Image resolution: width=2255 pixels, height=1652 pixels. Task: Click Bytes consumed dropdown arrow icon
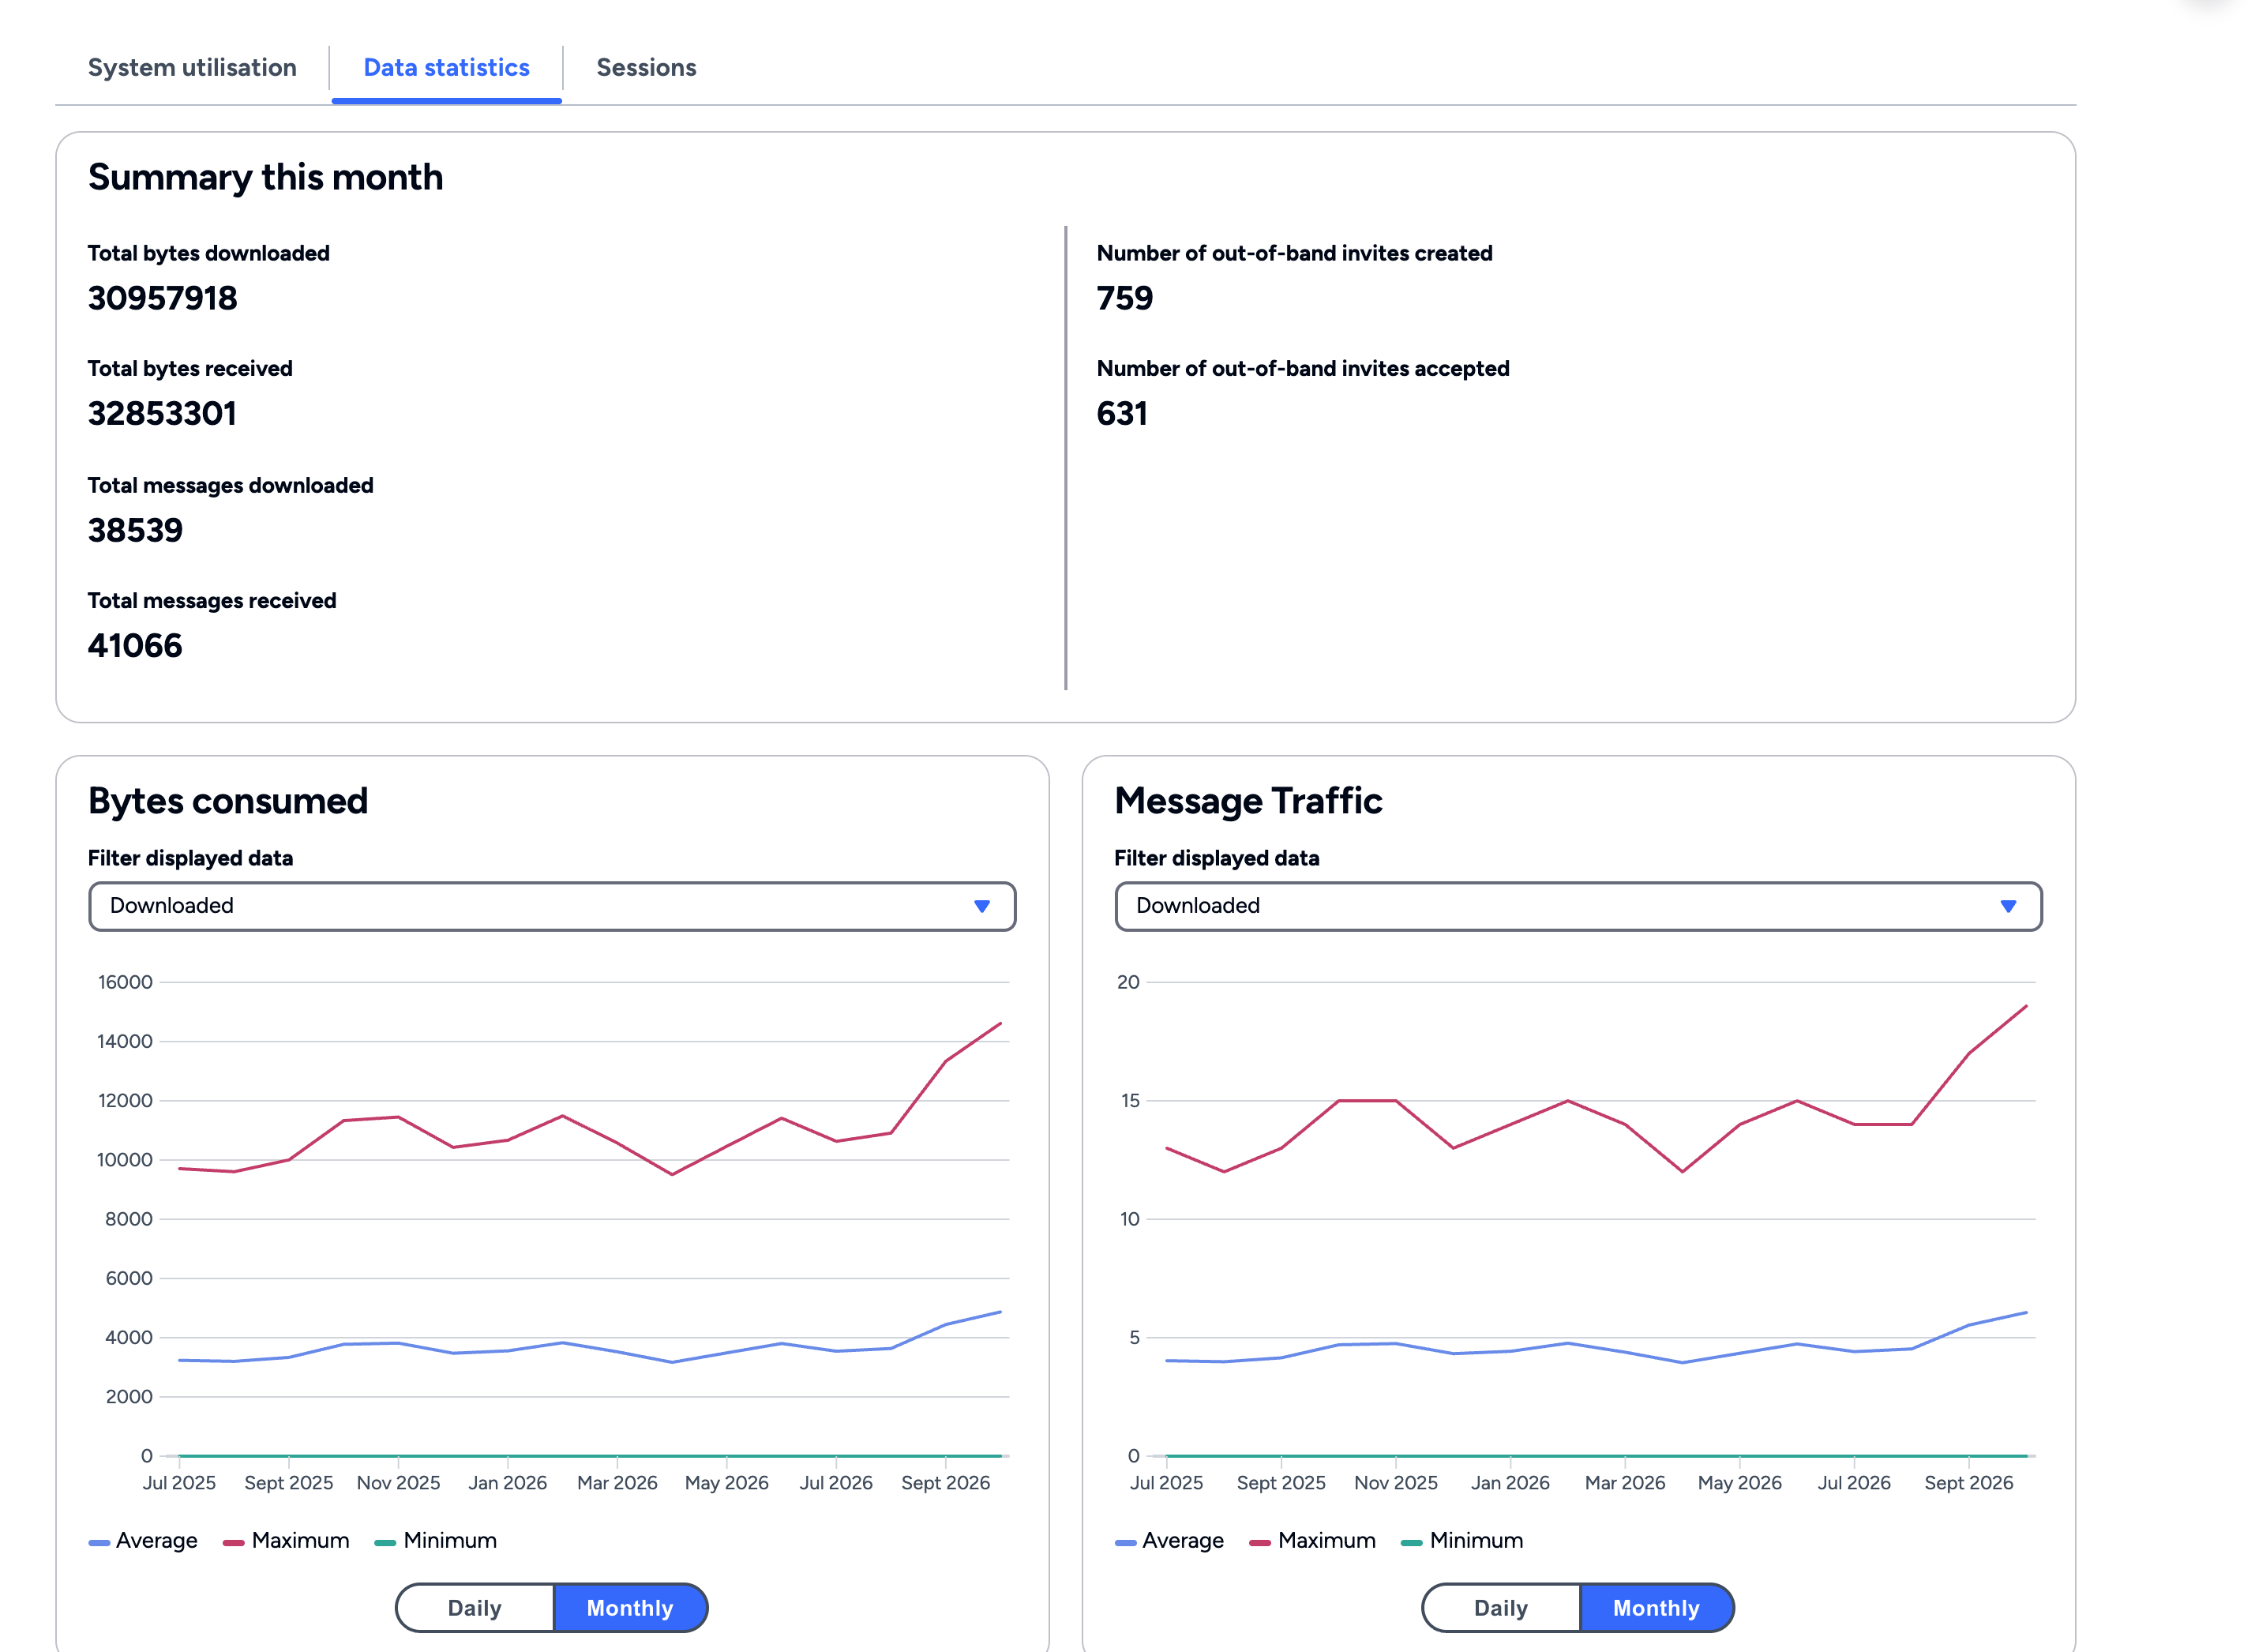click(982, 906)
